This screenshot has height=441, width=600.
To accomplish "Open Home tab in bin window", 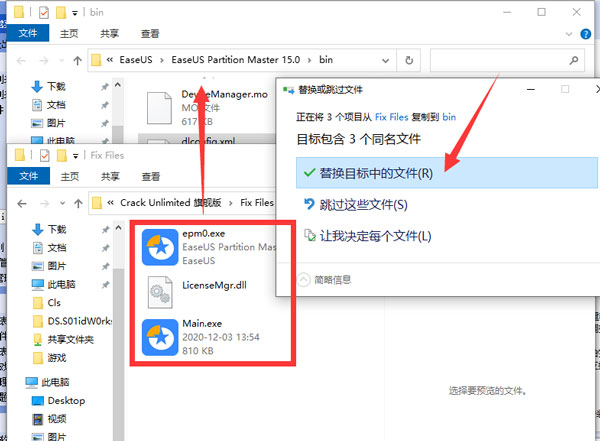I will point(69,33).
